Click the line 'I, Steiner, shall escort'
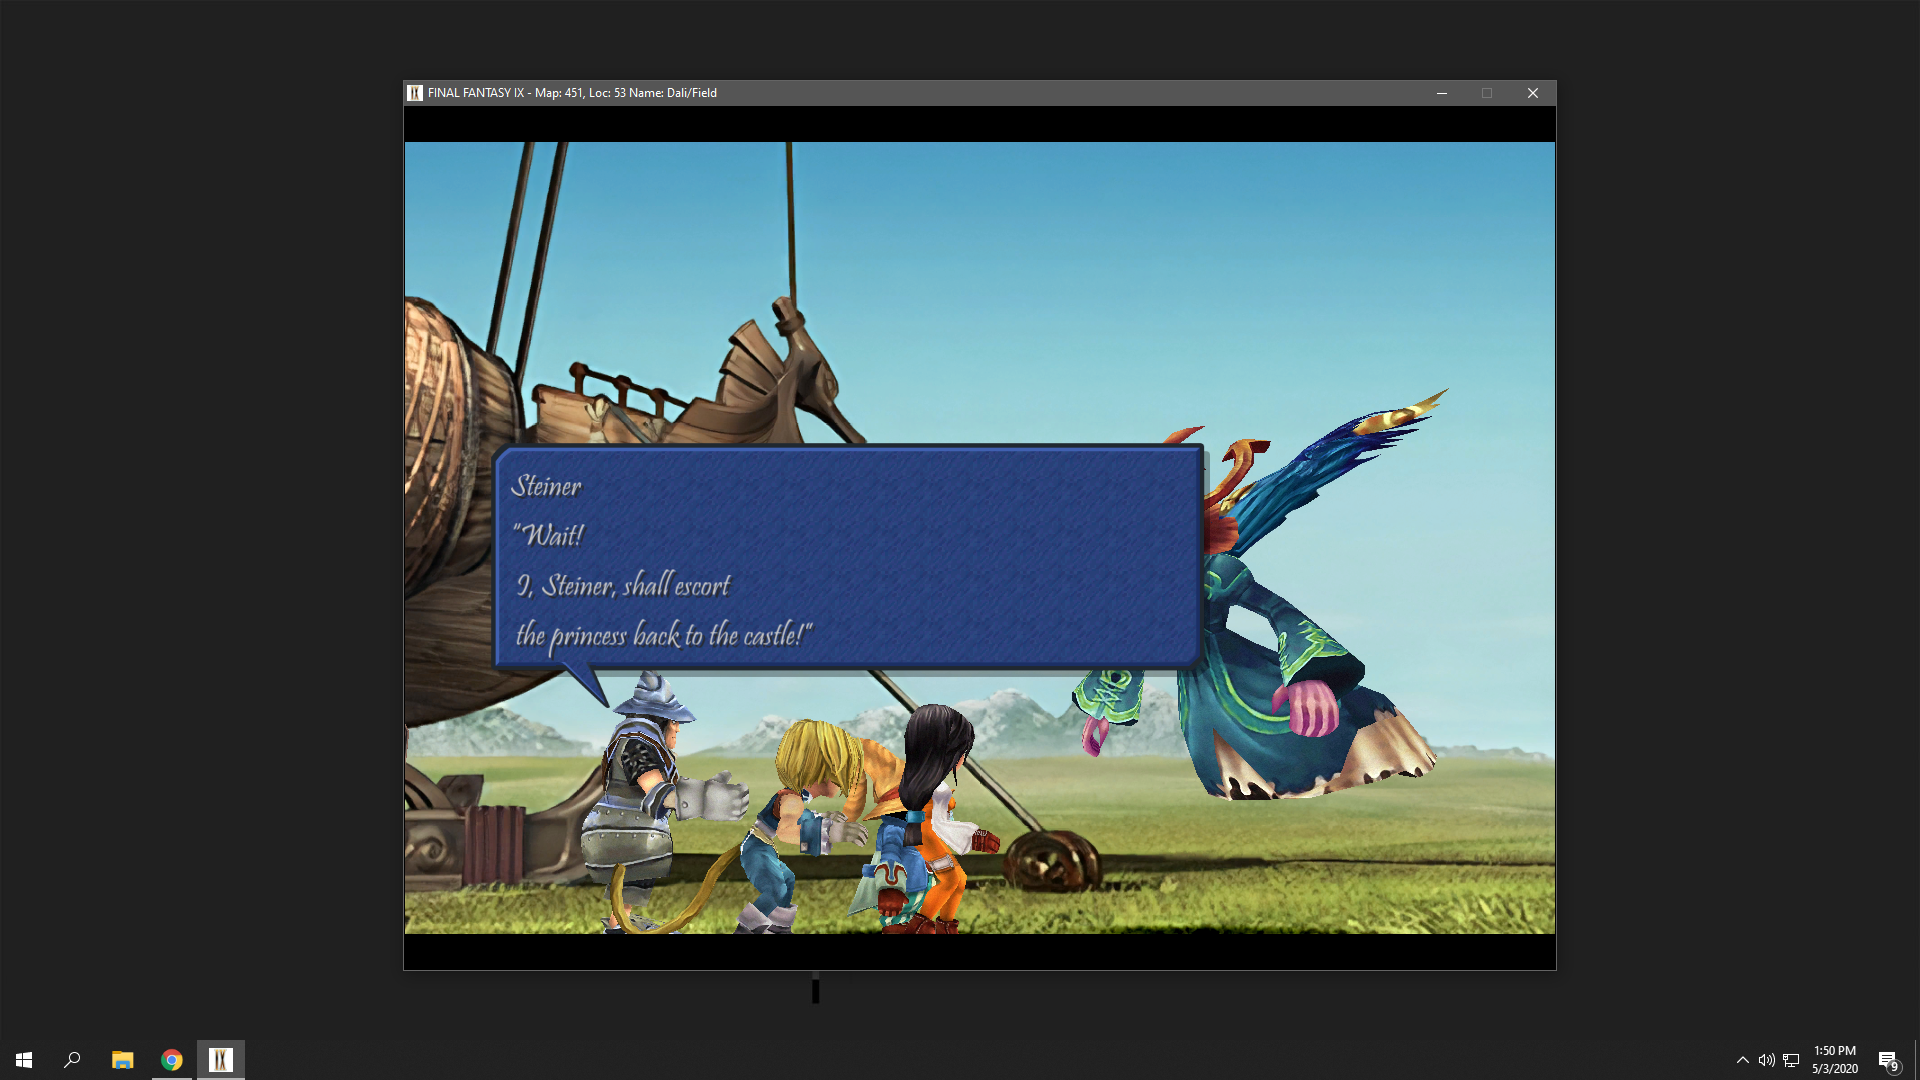The width and height of the screenshot is (1920, 1080). pyautogui.click(x=623, y=585)
